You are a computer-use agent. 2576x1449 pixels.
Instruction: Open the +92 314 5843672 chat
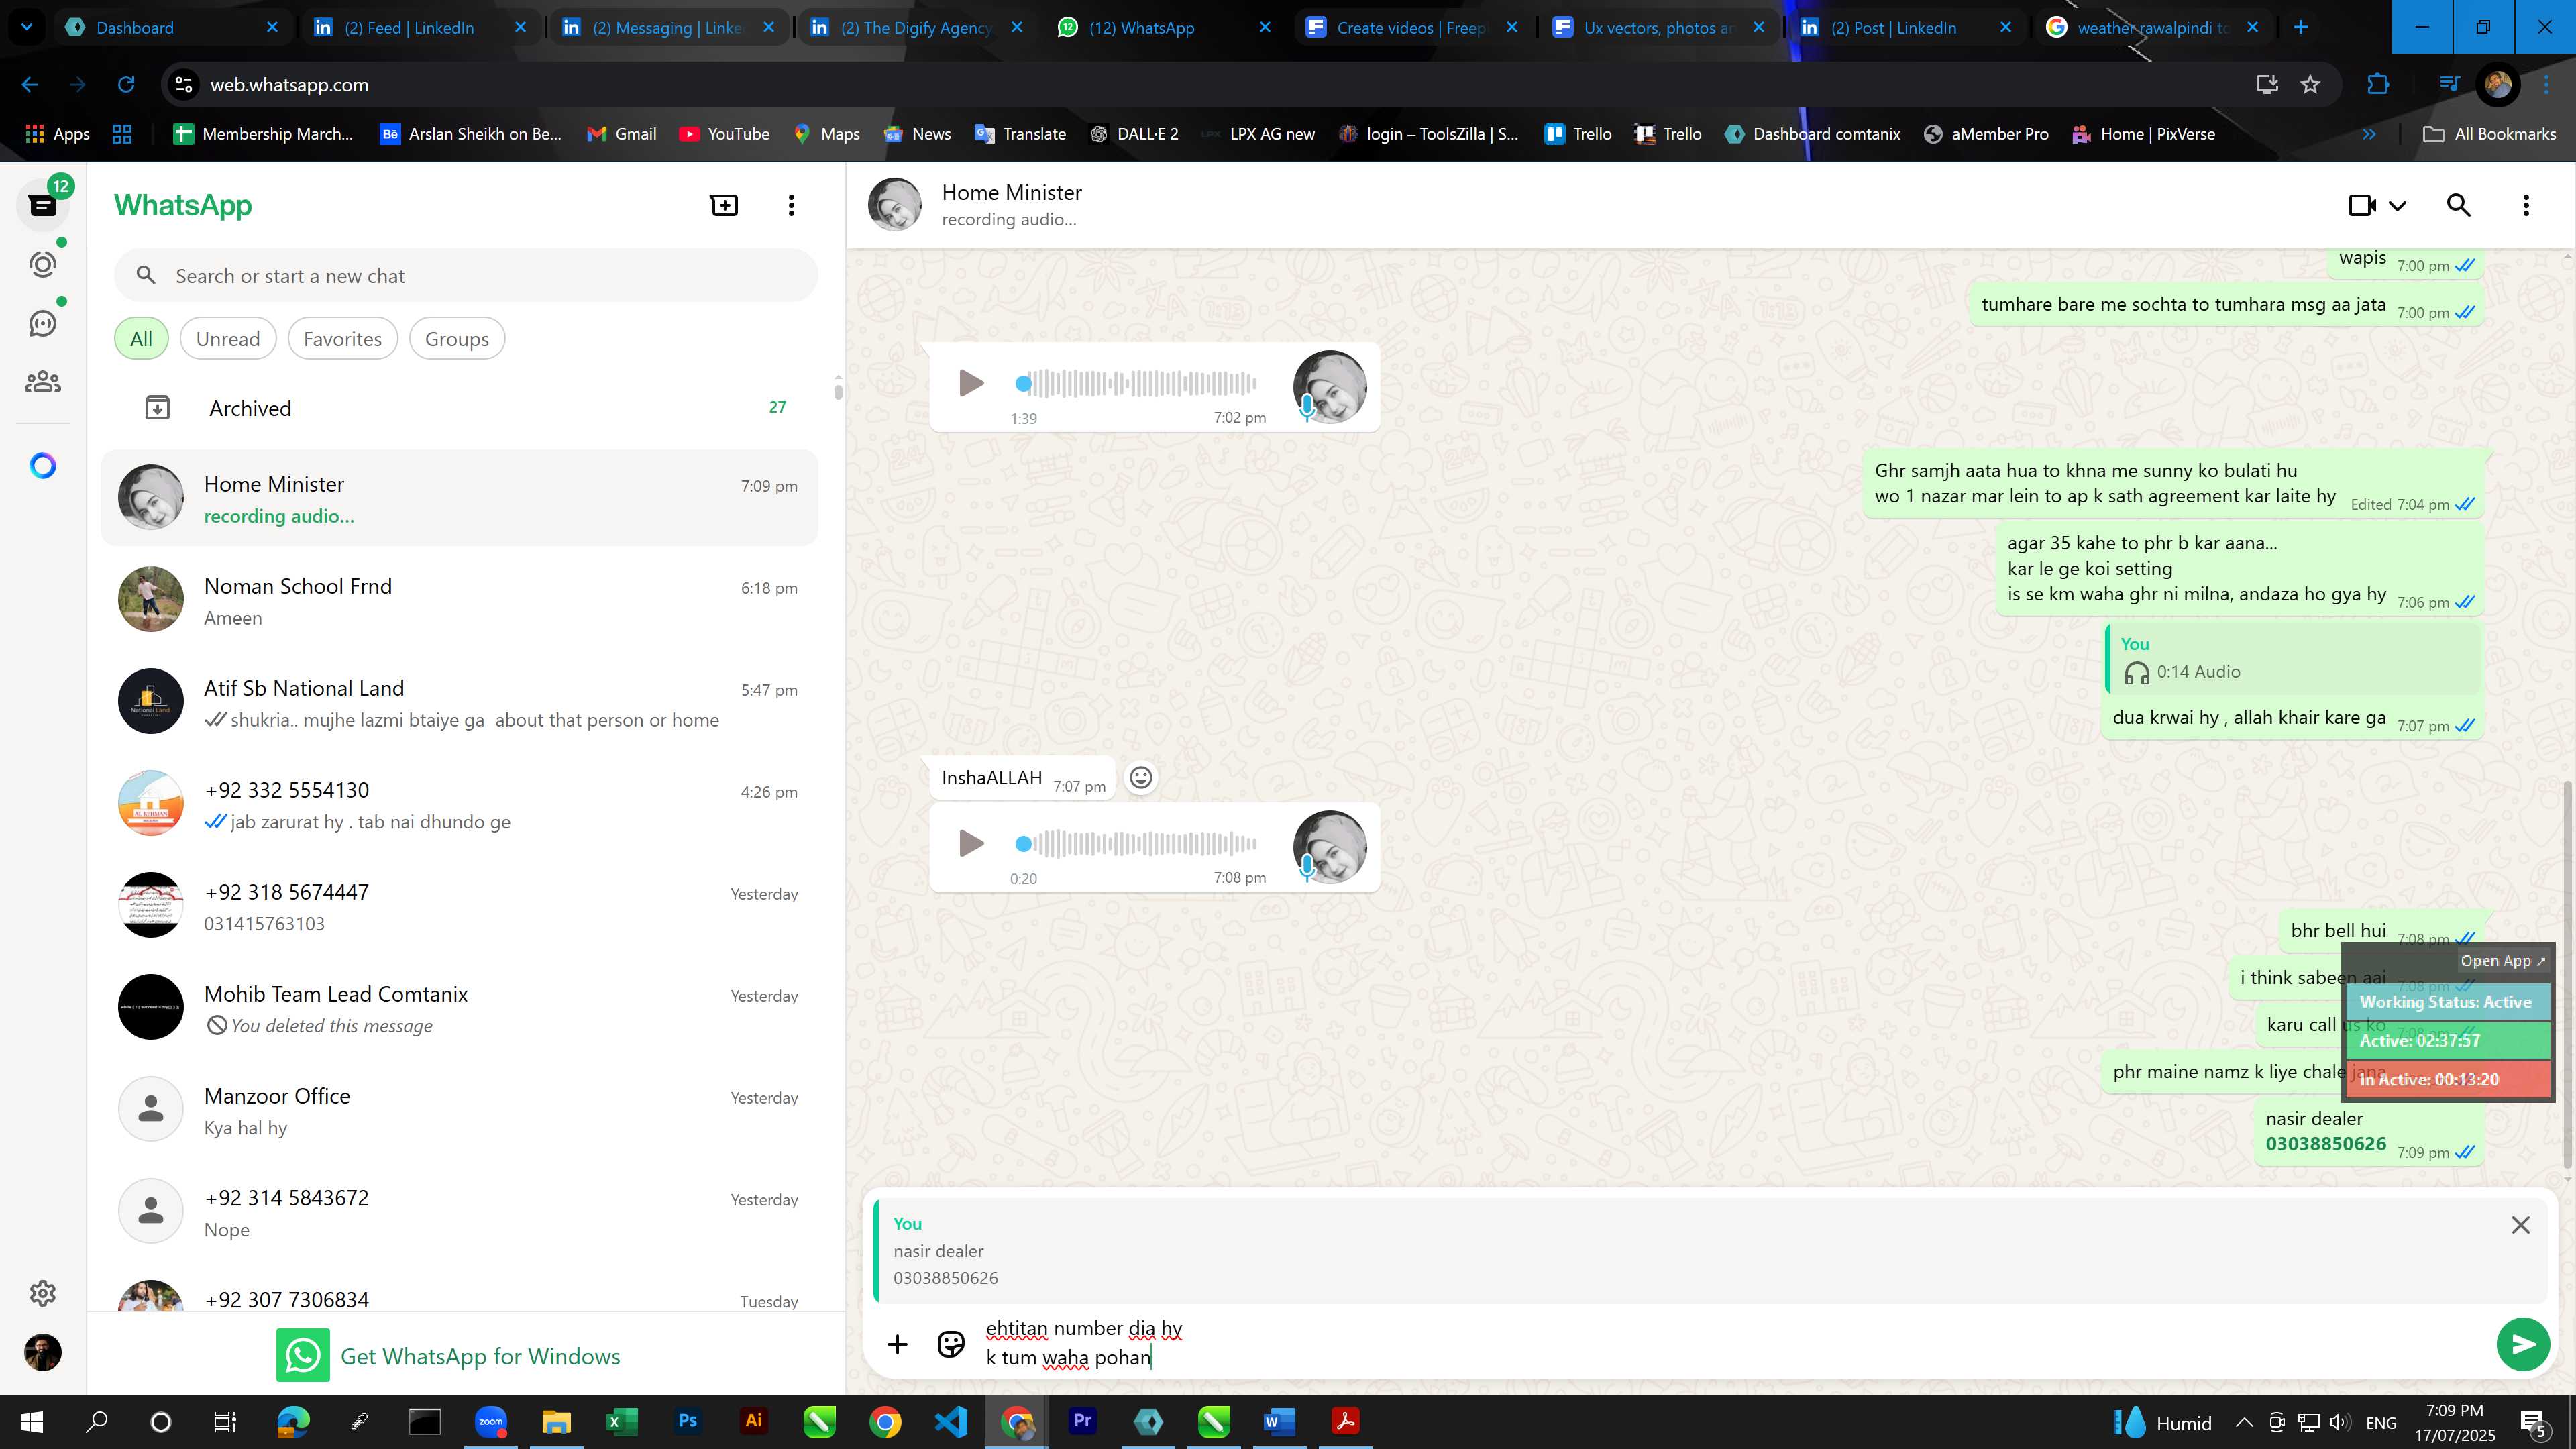(x=460, y=1212)
